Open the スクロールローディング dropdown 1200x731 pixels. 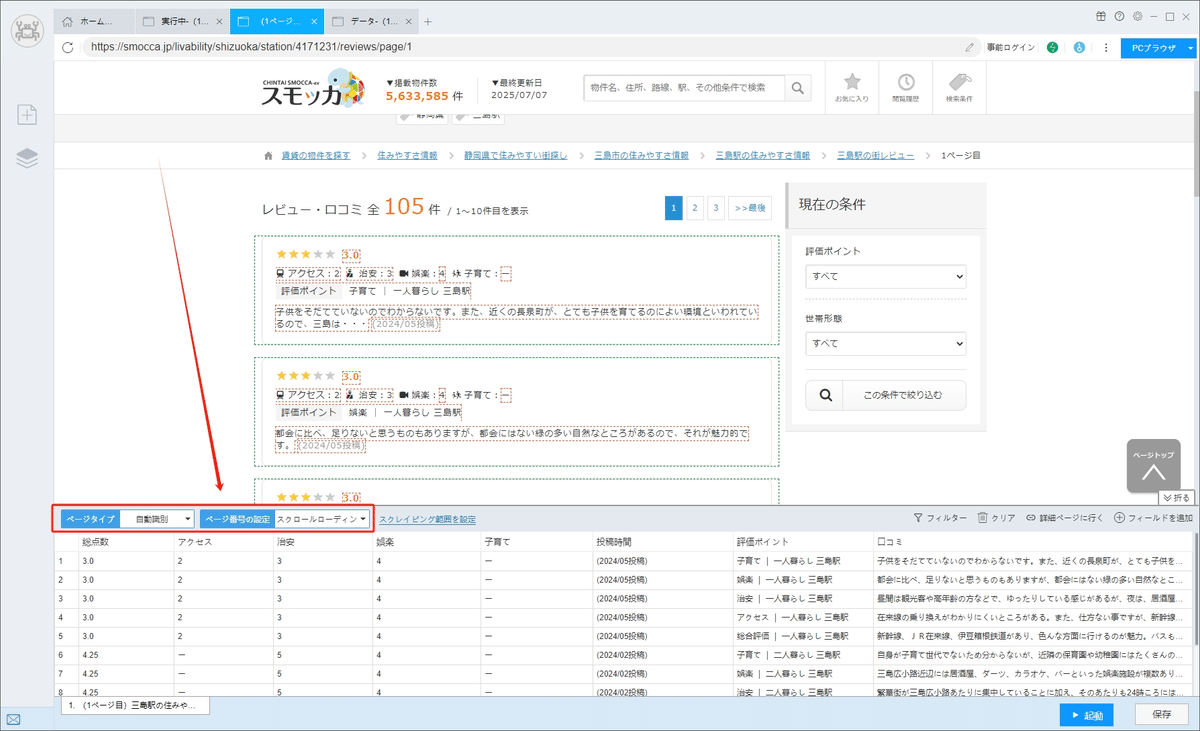321,519
